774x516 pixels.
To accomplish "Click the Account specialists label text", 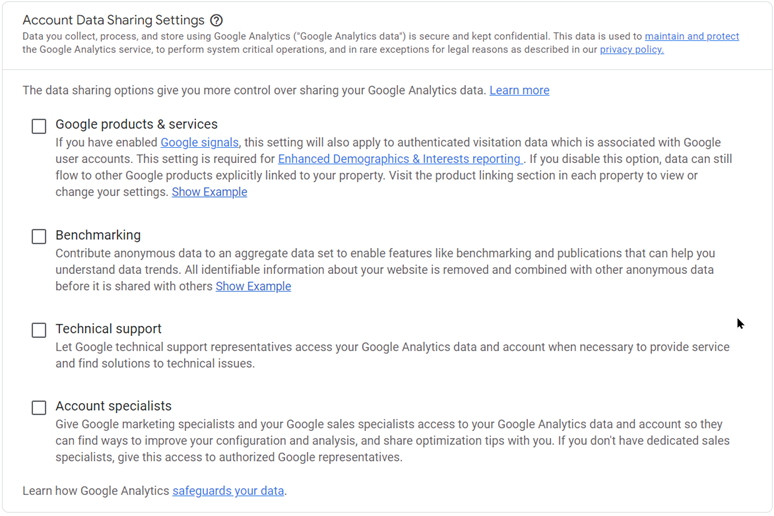I will (113, 406).
